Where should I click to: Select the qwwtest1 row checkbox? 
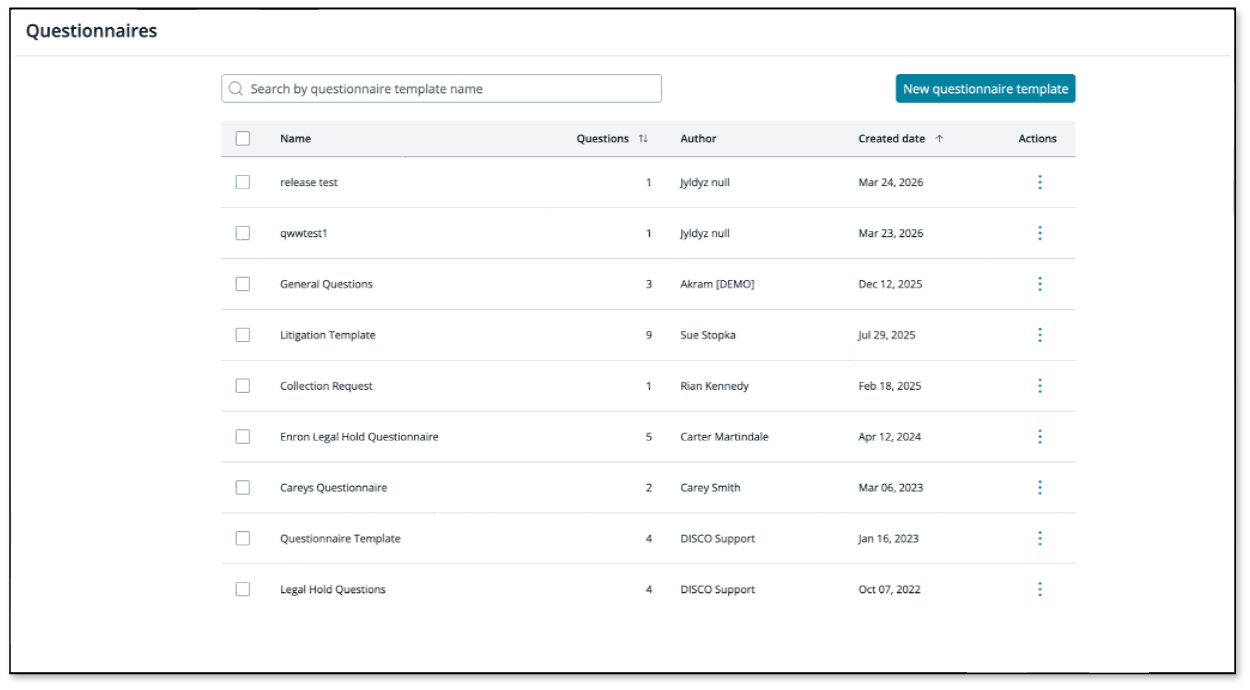coord(243,233)
